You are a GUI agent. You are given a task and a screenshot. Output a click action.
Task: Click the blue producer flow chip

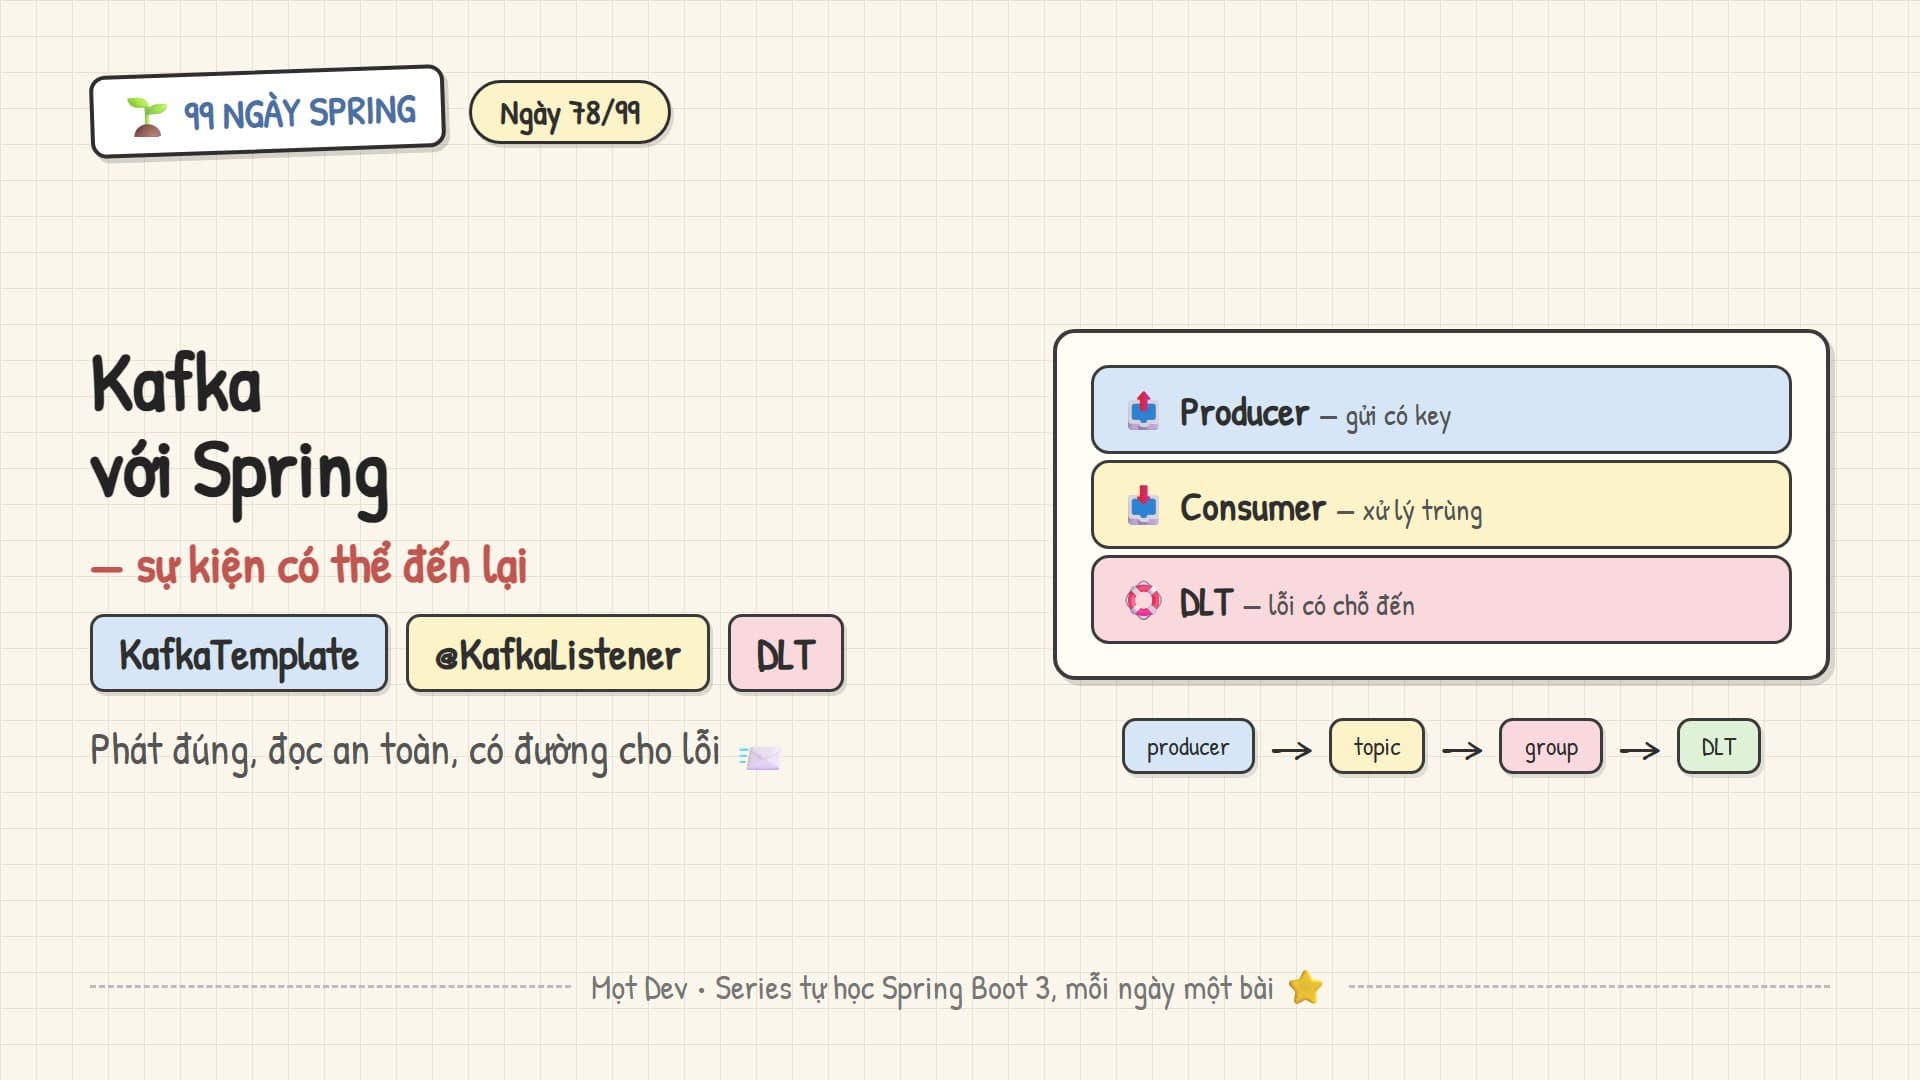1188,747
